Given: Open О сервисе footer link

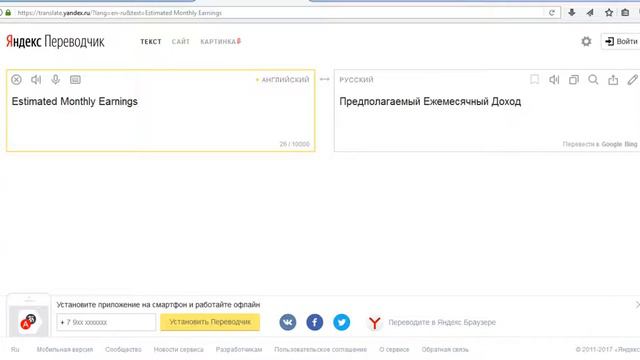Looking at the screenshot, I should click(394, 349).
